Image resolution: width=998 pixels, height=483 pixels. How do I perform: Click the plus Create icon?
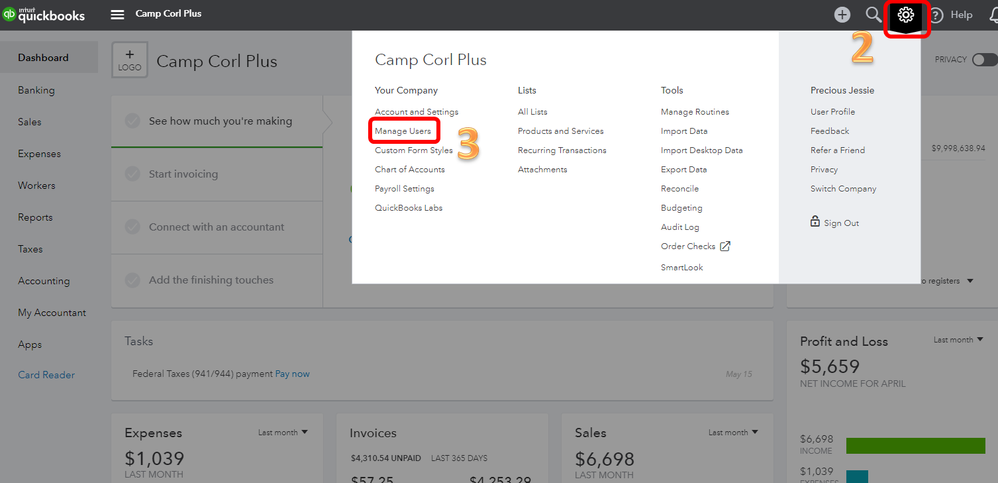tap(842, 15)
